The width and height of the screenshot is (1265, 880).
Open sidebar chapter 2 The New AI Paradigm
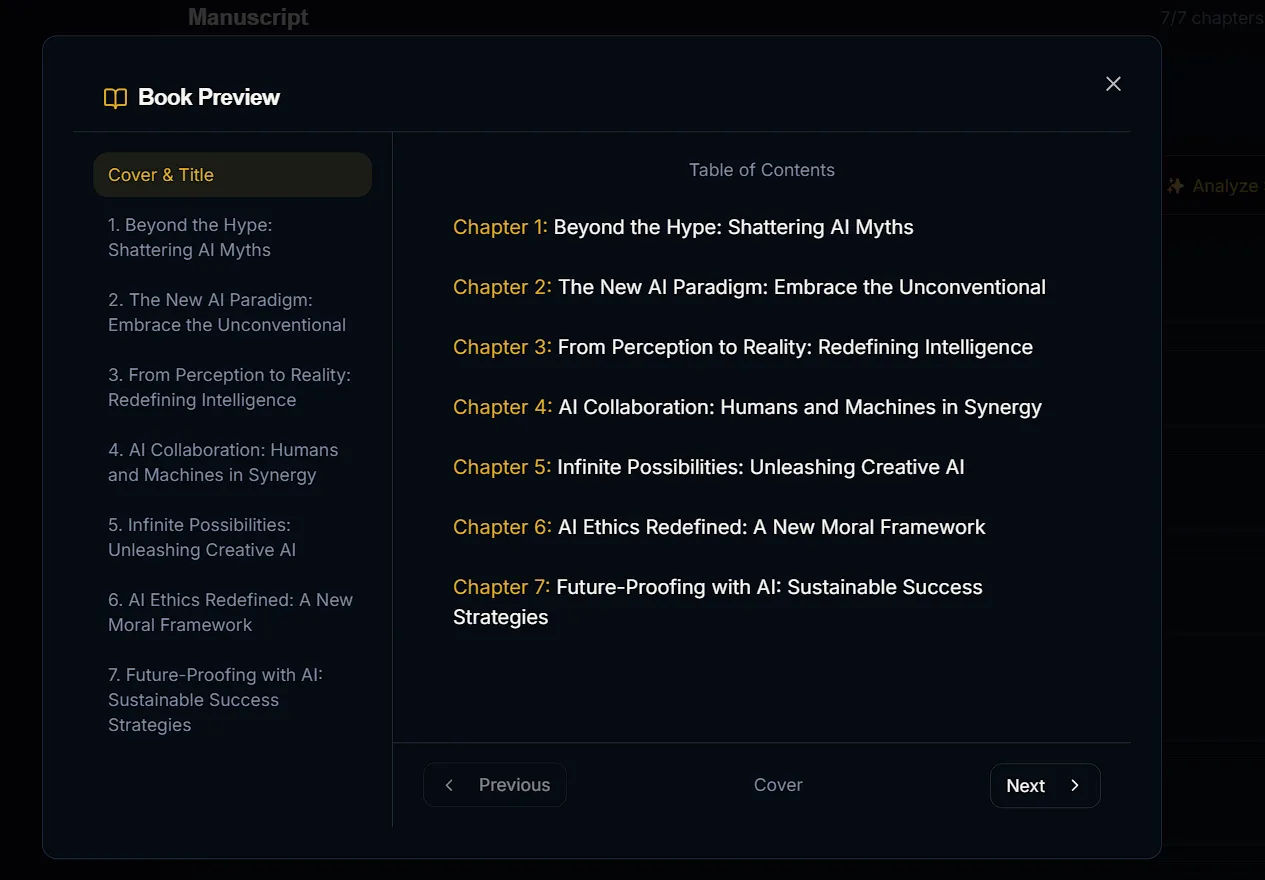click(x=232, y=313)
